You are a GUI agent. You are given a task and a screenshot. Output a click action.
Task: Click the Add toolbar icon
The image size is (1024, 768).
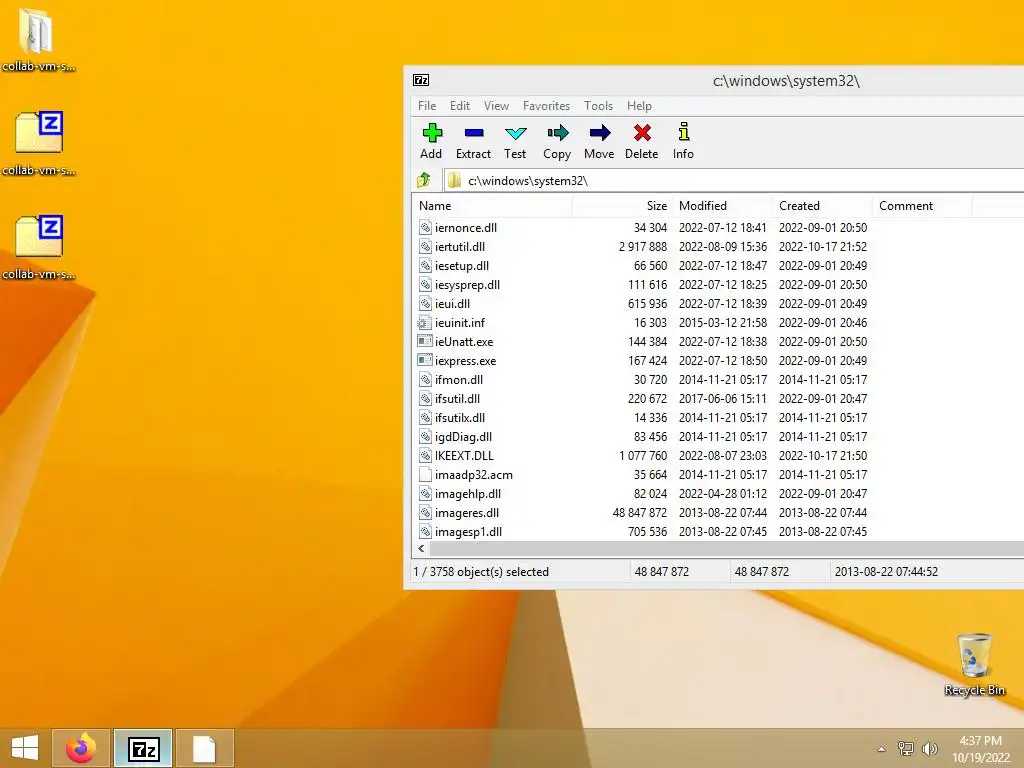(432, 133)
